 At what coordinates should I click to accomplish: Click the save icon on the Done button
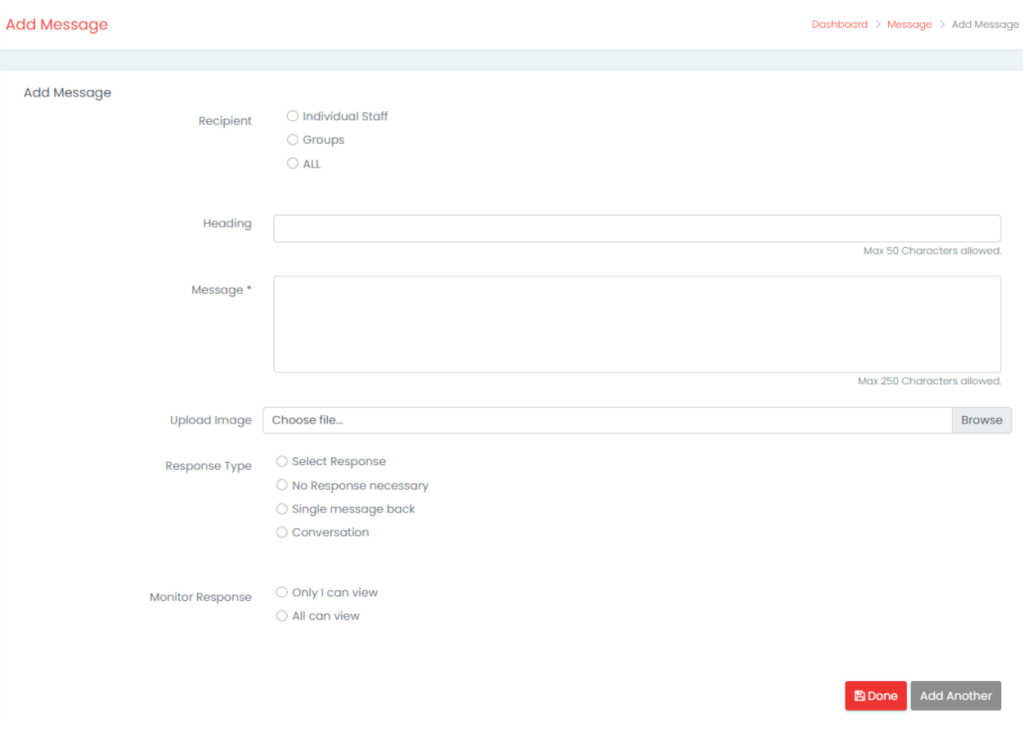point(859,696)
